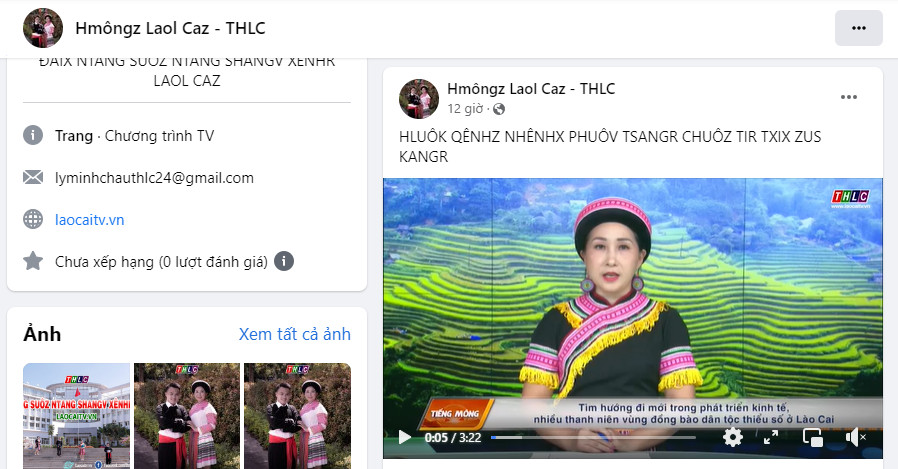Open the laocaitv.vn website link
898x469 pixels.
point(89,220)
